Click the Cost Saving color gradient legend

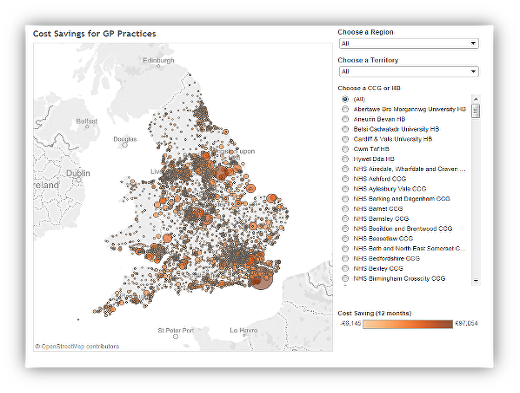[x=408, y=324]
